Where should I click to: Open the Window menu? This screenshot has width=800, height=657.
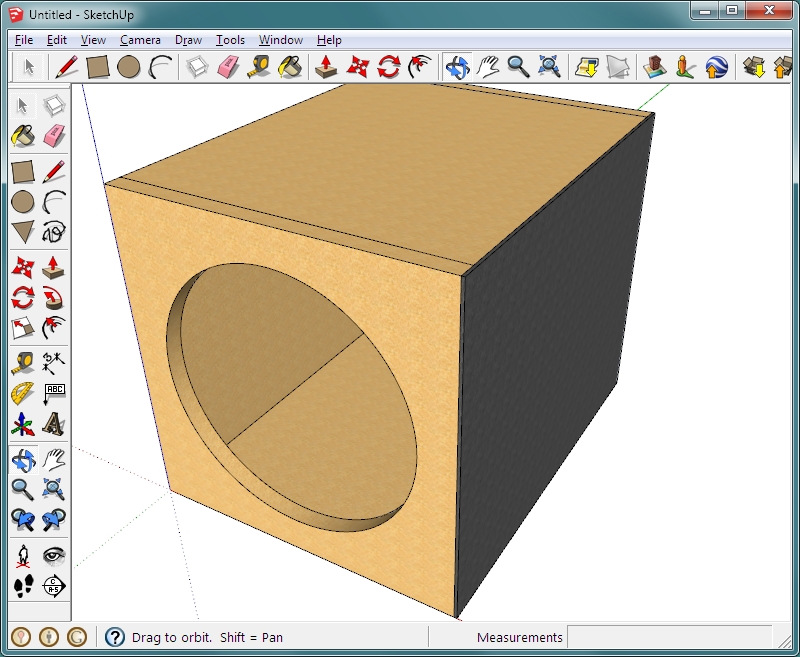pyautogui.click(x=281, y=40)
